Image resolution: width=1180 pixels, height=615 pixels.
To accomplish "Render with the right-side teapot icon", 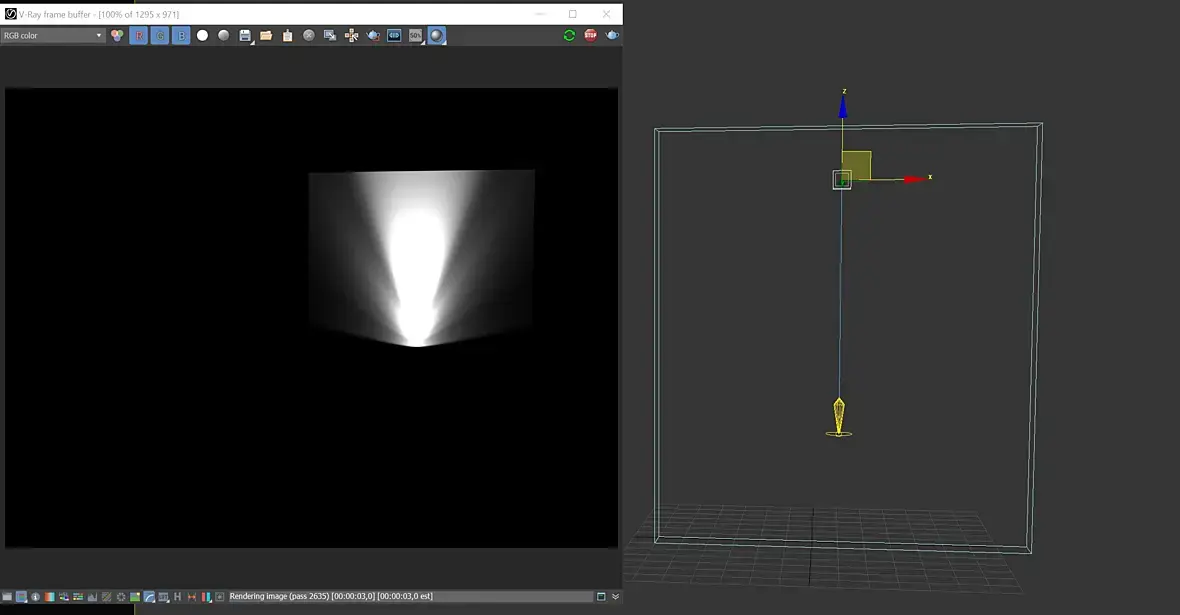I will pos(613,35).
